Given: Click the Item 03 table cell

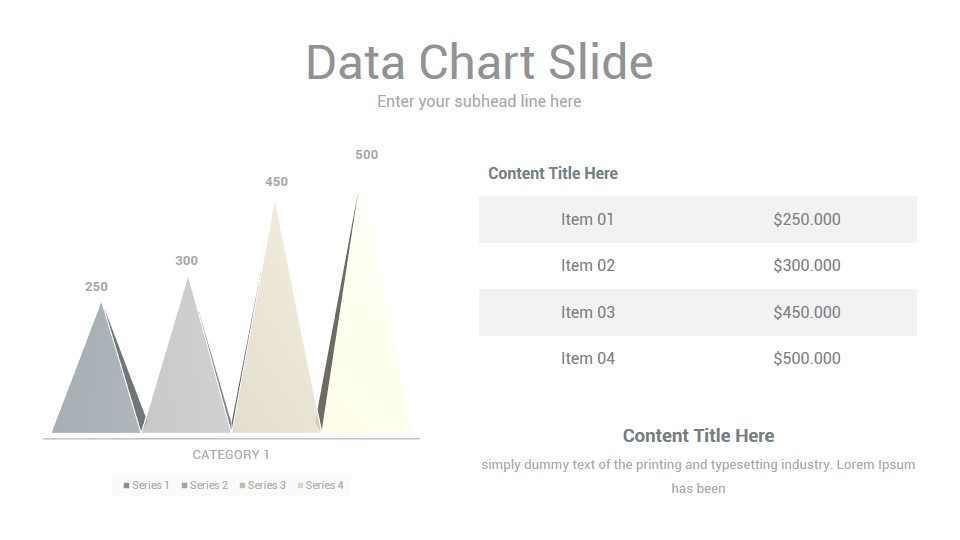Looking at the screenshot, I should 587,312.
